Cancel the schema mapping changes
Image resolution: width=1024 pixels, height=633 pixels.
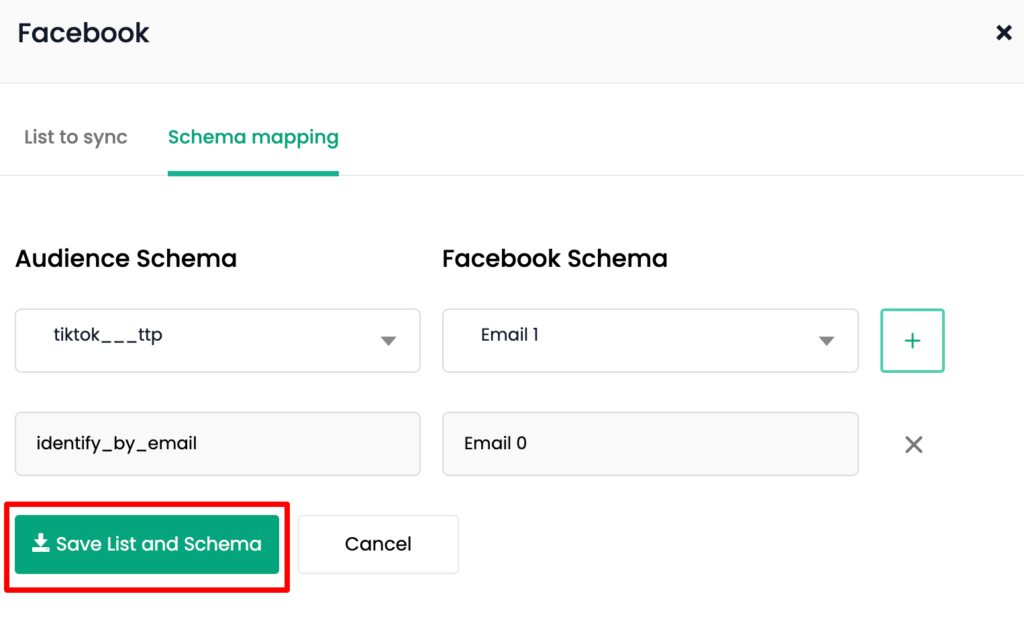[378, 544]
